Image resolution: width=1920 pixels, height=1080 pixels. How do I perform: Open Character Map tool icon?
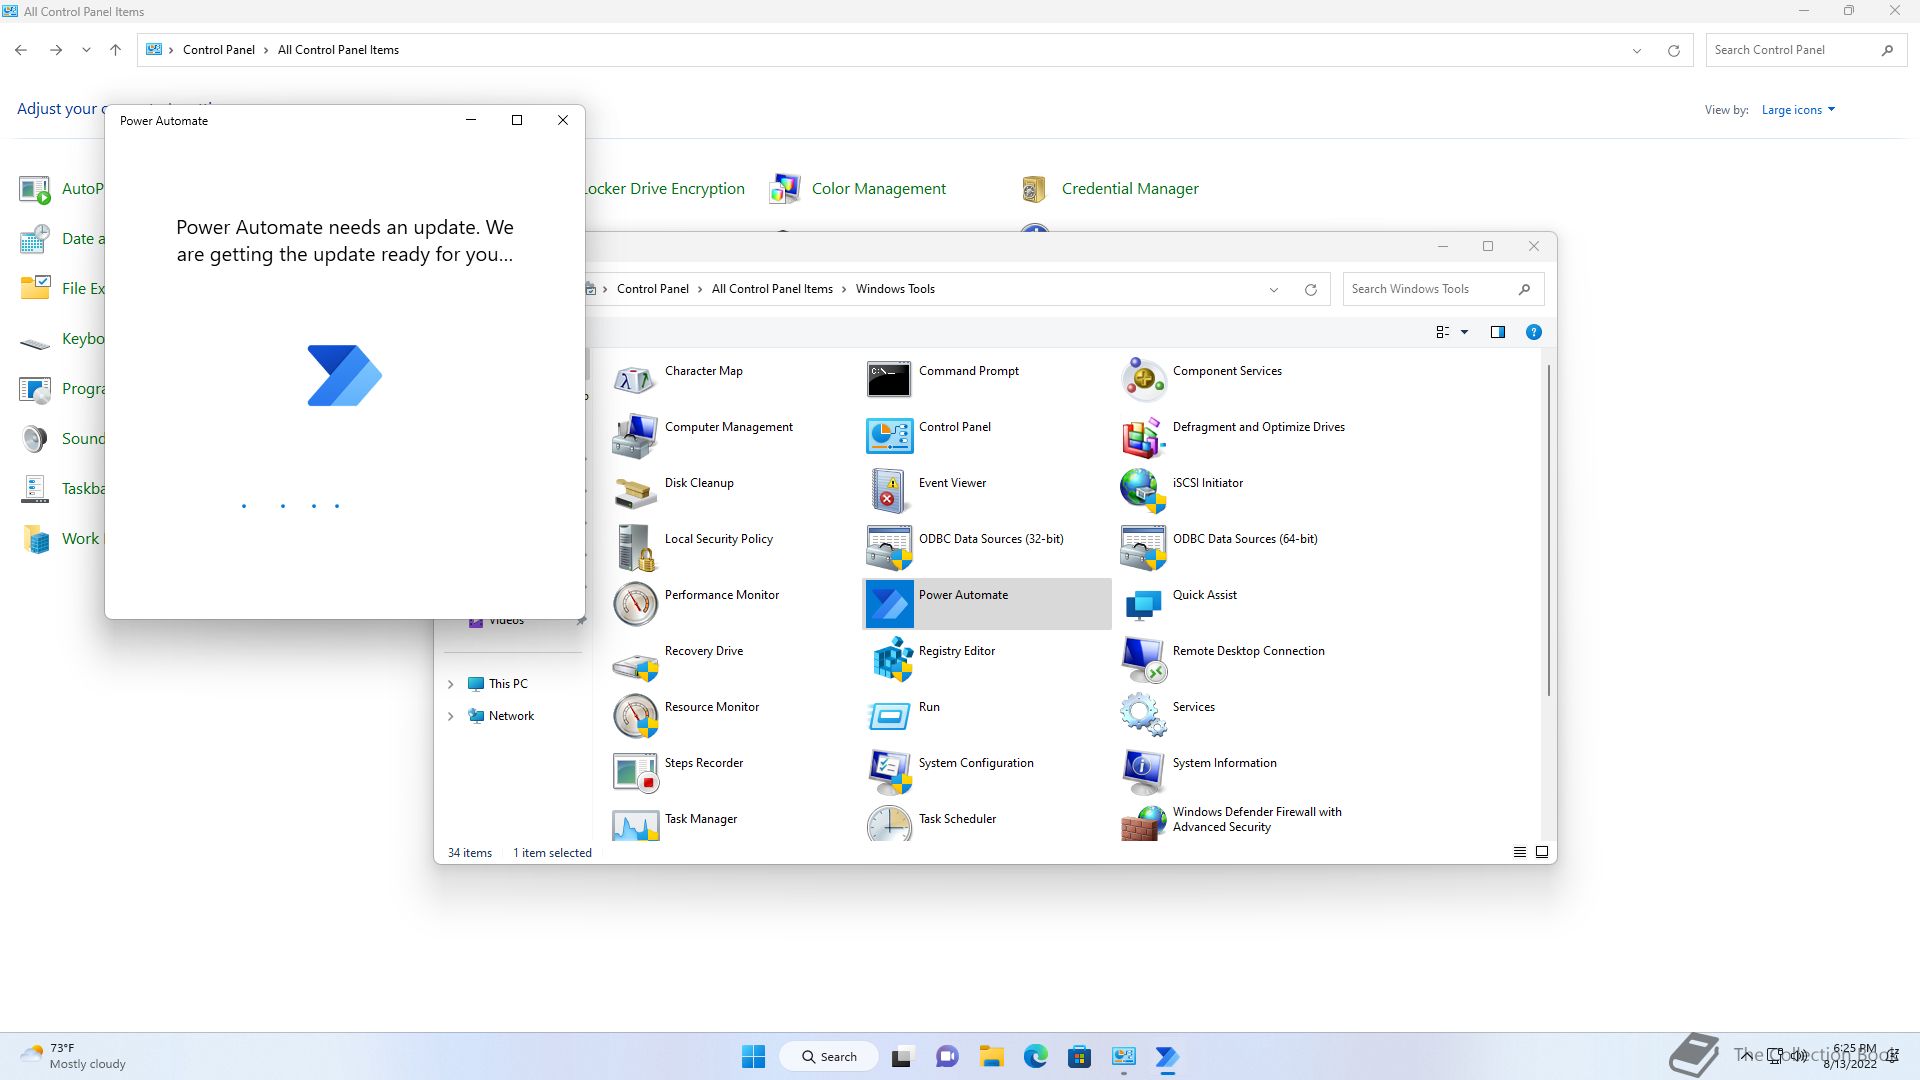pos(635,379)
